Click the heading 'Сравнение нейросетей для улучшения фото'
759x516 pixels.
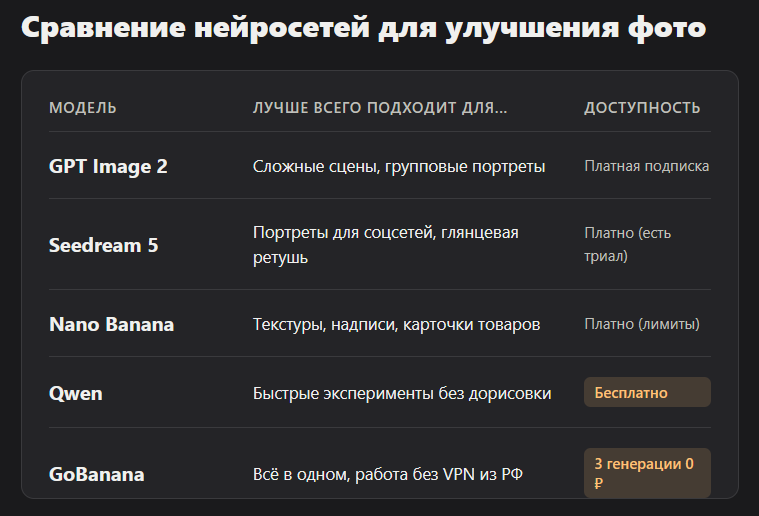364,28
